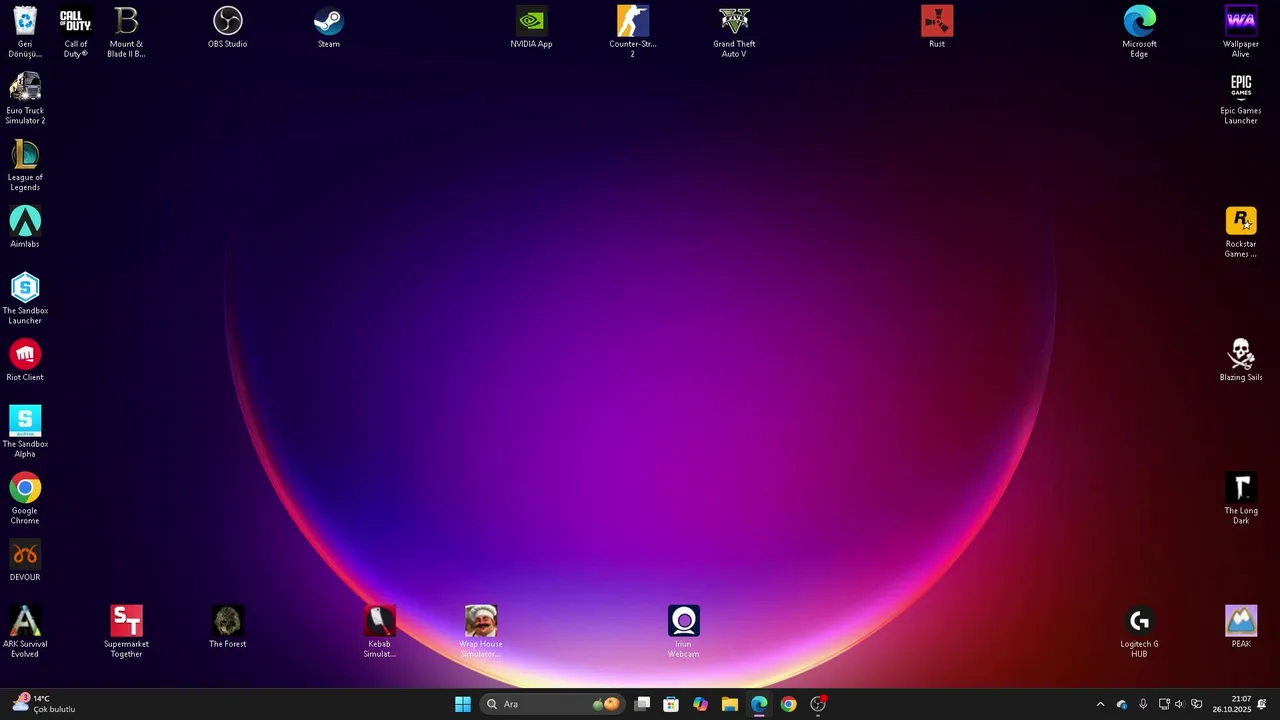Open The Forest game shortcut
Screen dimensions: 1280x720
(227, 627)
